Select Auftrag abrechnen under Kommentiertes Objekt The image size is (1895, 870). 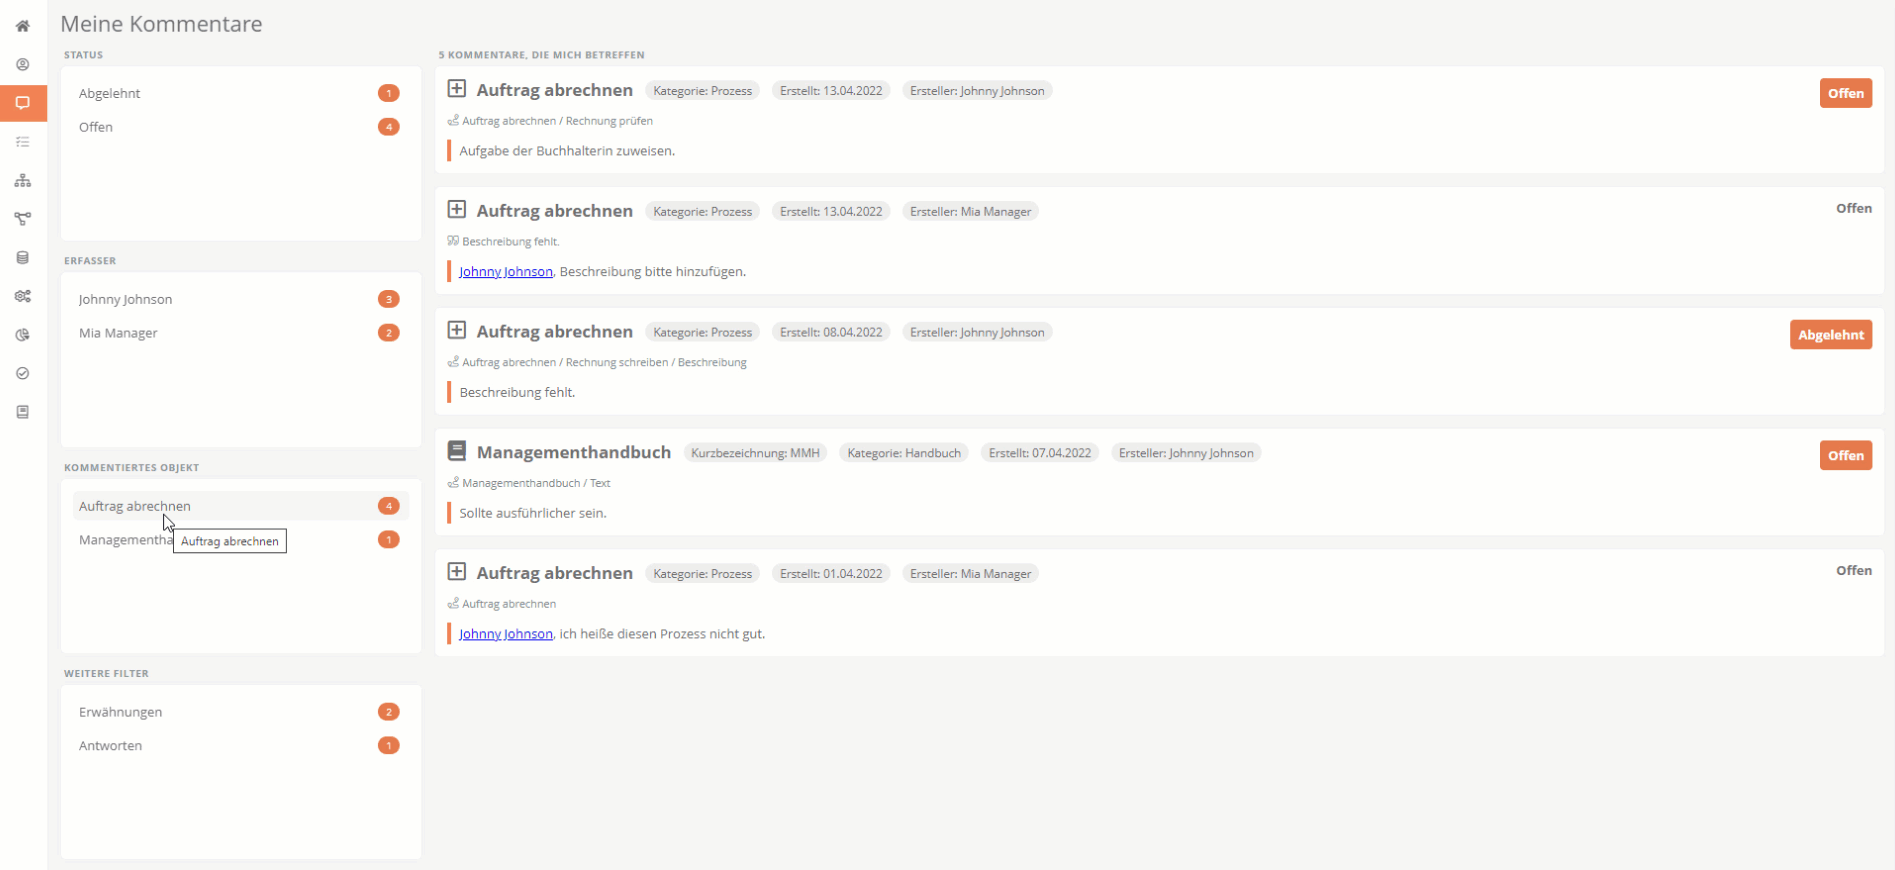click(240, 506)
